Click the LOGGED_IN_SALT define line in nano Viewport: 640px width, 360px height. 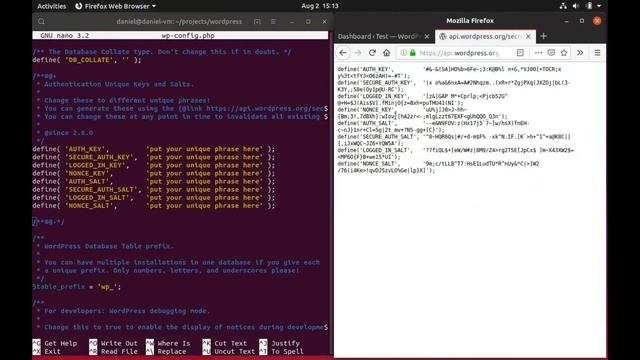point(154,198)
